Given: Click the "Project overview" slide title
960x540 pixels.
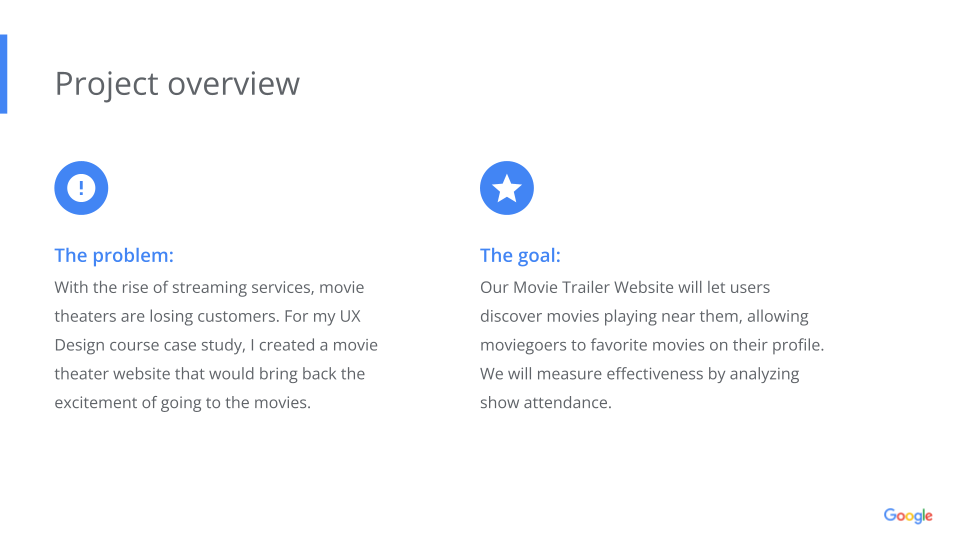Looking at the screenshot, I should pyautogui.click(x=177, y=83).
